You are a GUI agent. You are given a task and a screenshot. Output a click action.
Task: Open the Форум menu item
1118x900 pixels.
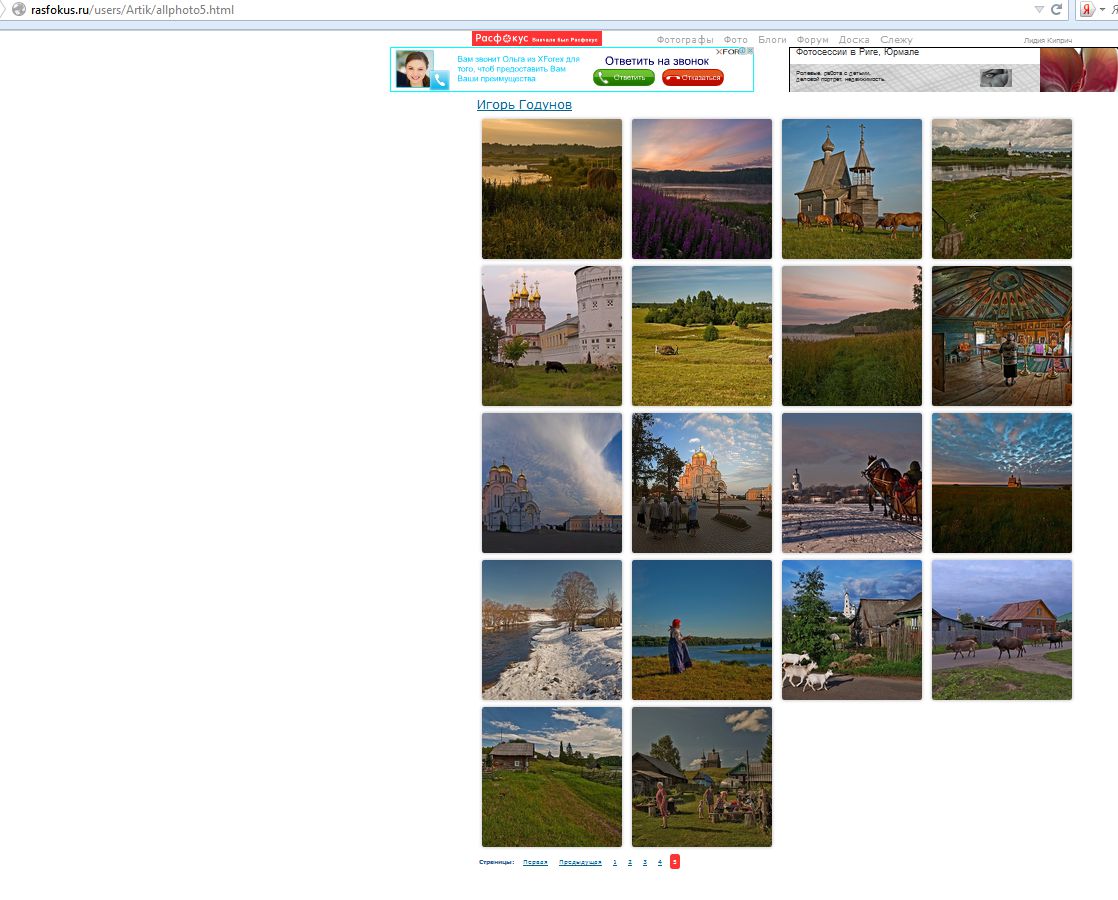[x=812, y=40]
